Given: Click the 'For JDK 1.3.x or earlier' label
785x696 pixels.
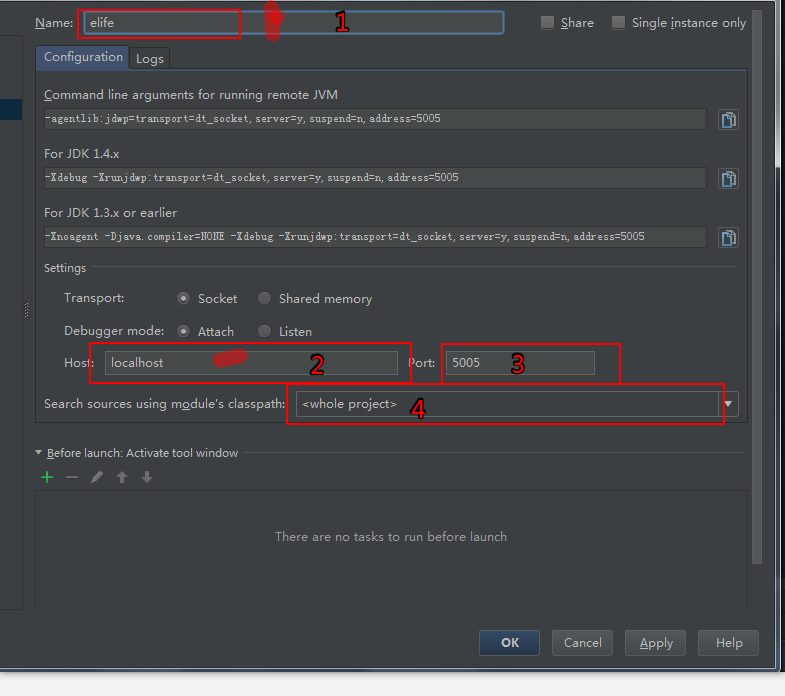Looking at the screenshot, I should point(110,213).
